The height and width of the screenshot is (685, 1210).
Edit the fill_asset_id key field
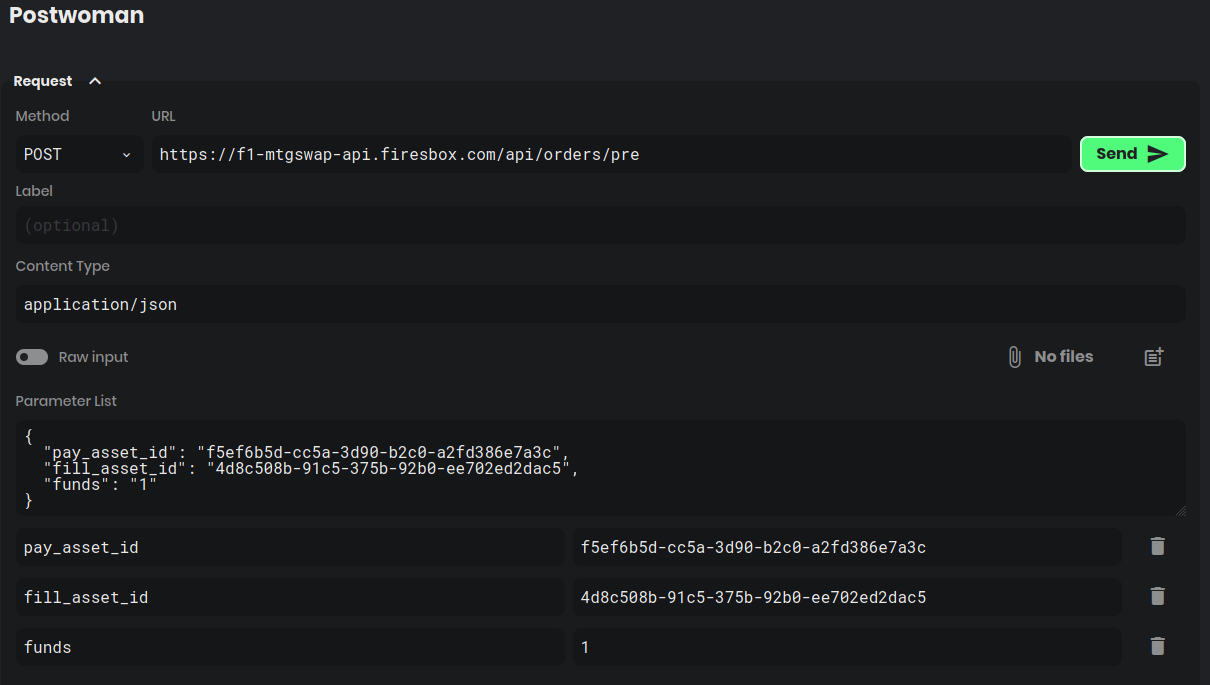coord(290,597)
